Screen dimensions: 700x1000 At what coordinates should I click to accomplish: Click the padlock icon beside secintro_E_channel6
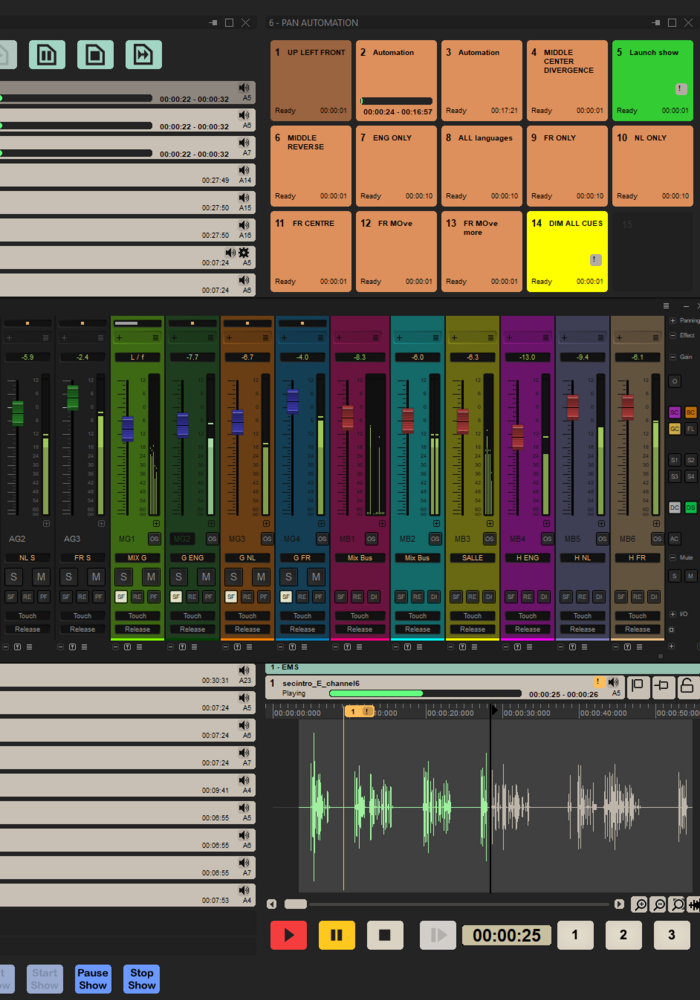687,686
